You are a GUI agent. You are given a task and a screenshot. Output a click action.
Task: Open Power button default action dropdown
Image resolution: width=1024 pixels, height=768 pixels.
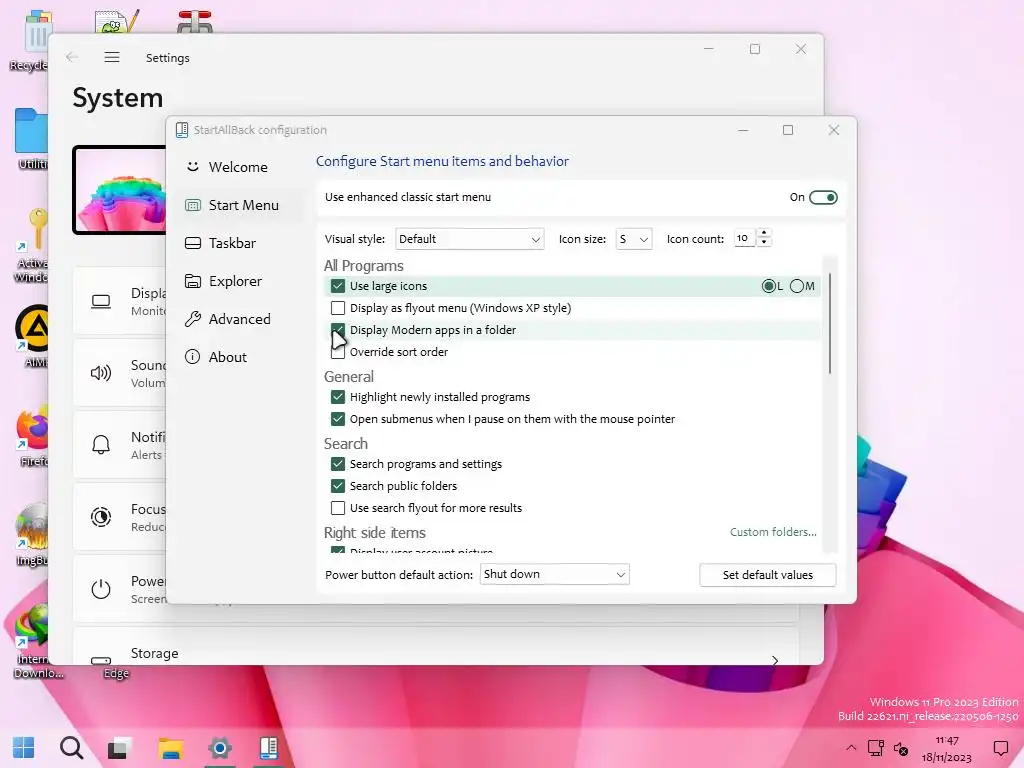tap(554, 574)
